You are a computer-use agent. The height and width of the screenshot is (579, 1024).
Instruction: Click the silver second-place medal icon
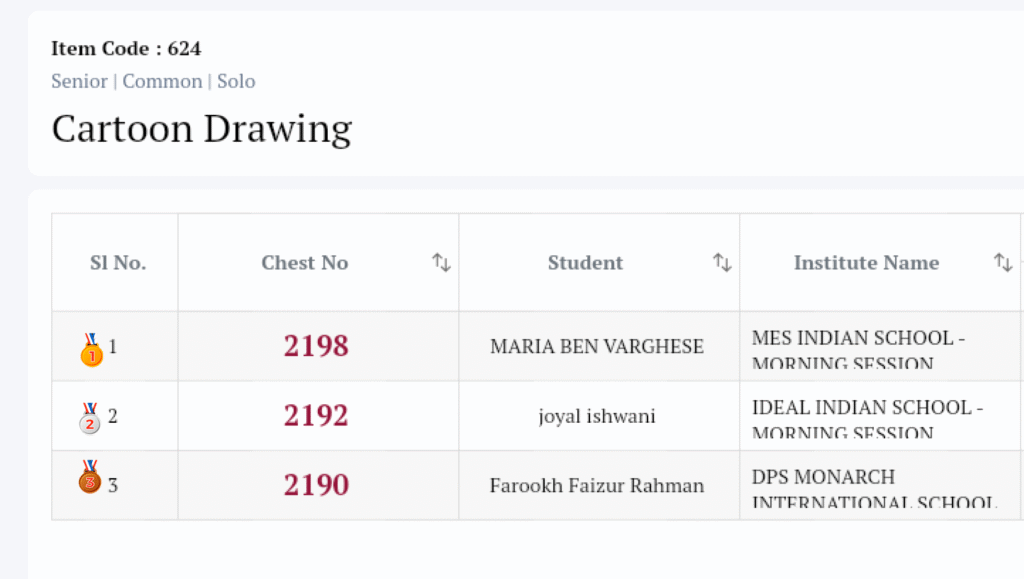[90, 418]
